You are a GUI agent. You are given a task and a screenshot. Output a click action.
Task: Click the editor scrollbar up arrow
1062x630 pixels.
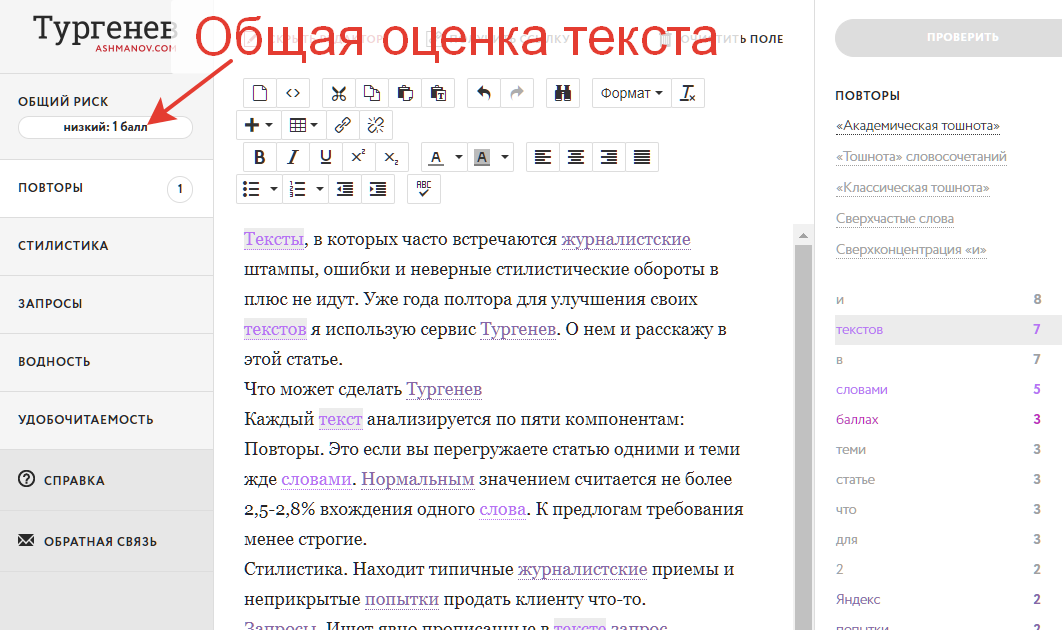(803, 236)
